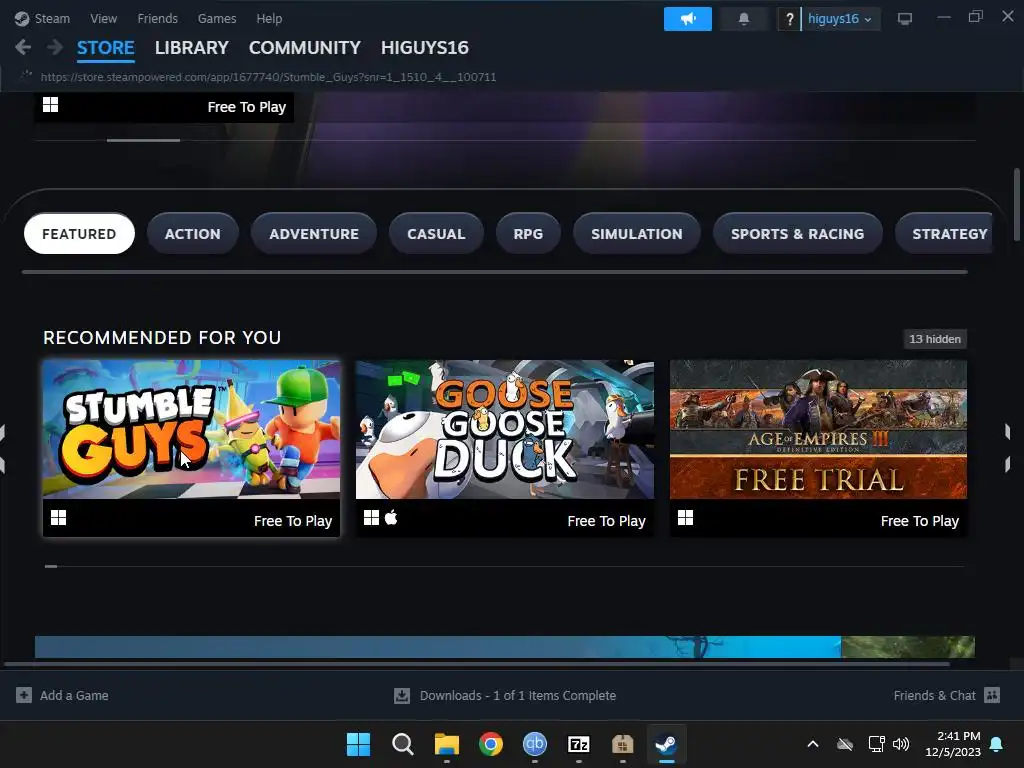Open the Stumble Guys game thumbnail
This screenshot has width=1024, height=768.
point(191,429)
